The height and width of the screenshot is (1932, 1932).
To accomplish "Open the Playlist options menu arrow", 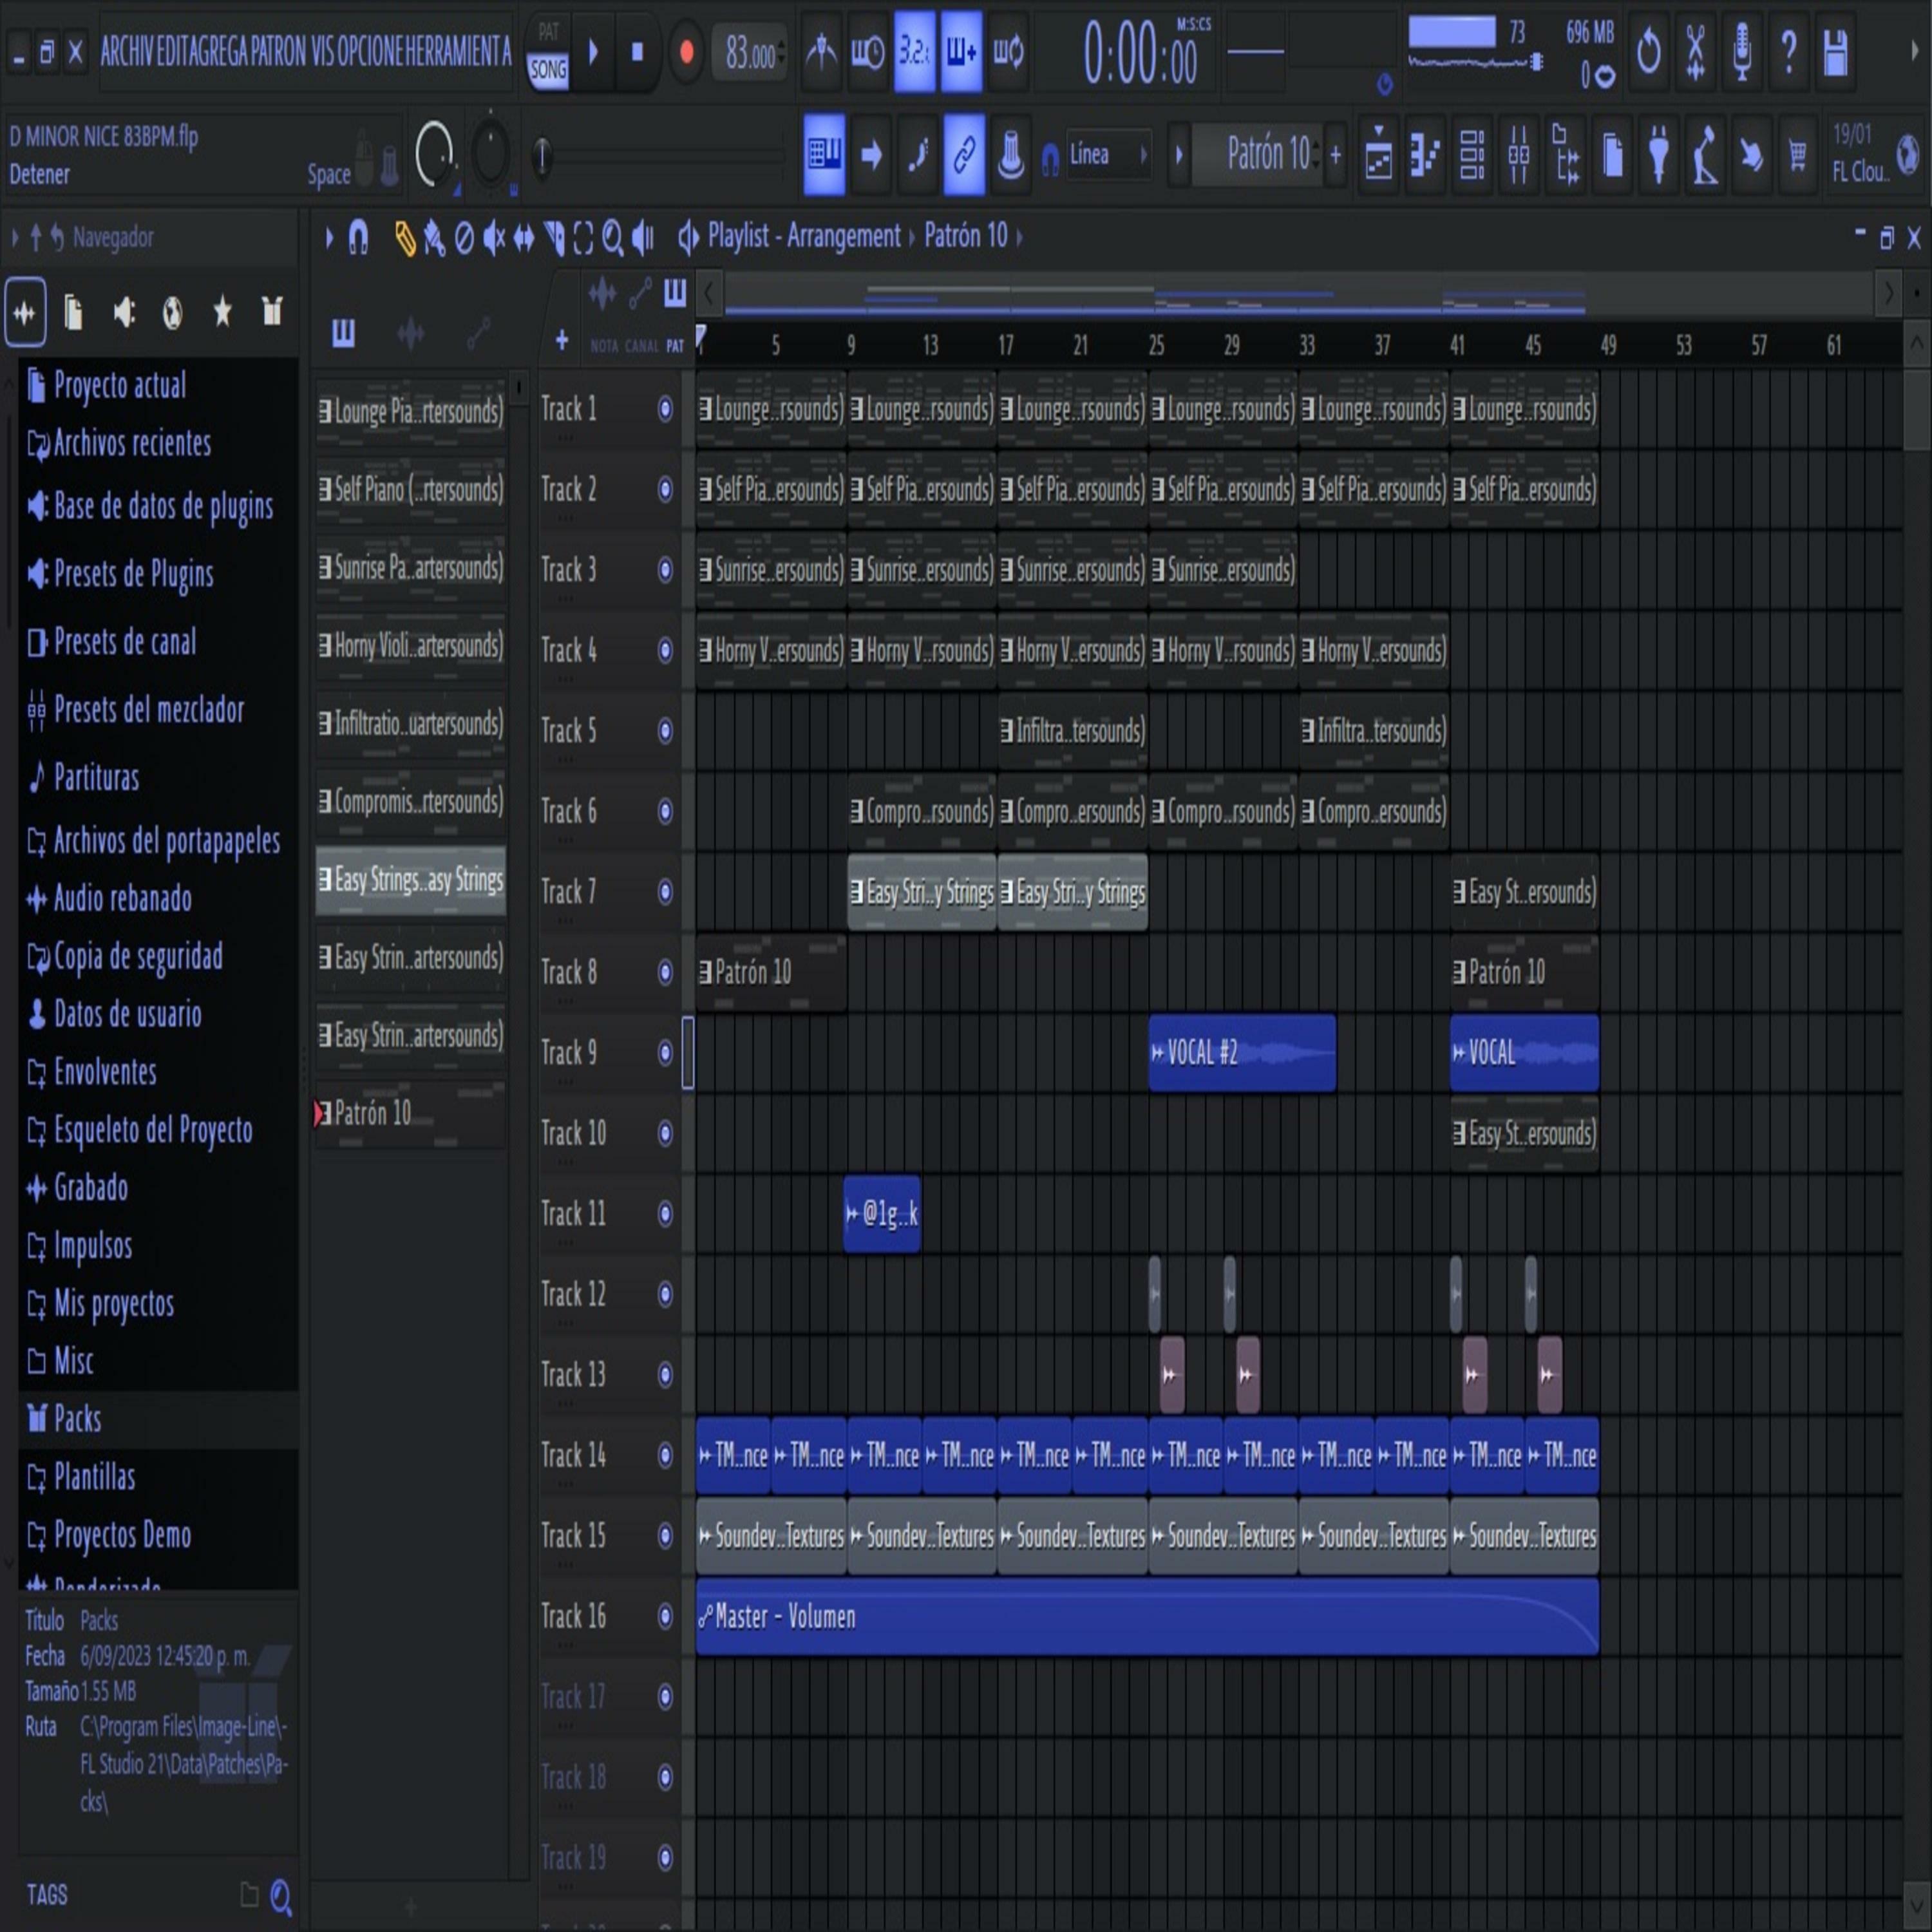I will pos(329,238).
